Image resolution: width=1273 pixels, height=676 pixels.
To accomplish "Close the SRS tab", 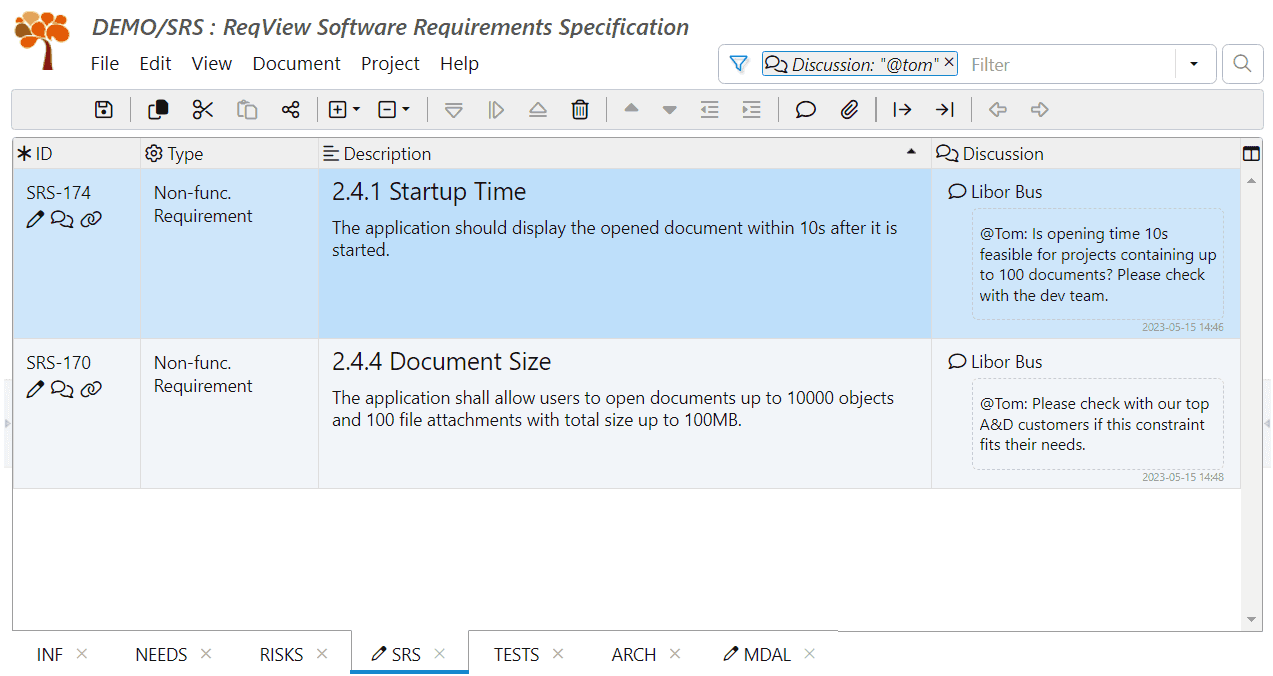I will click(439, 654).
